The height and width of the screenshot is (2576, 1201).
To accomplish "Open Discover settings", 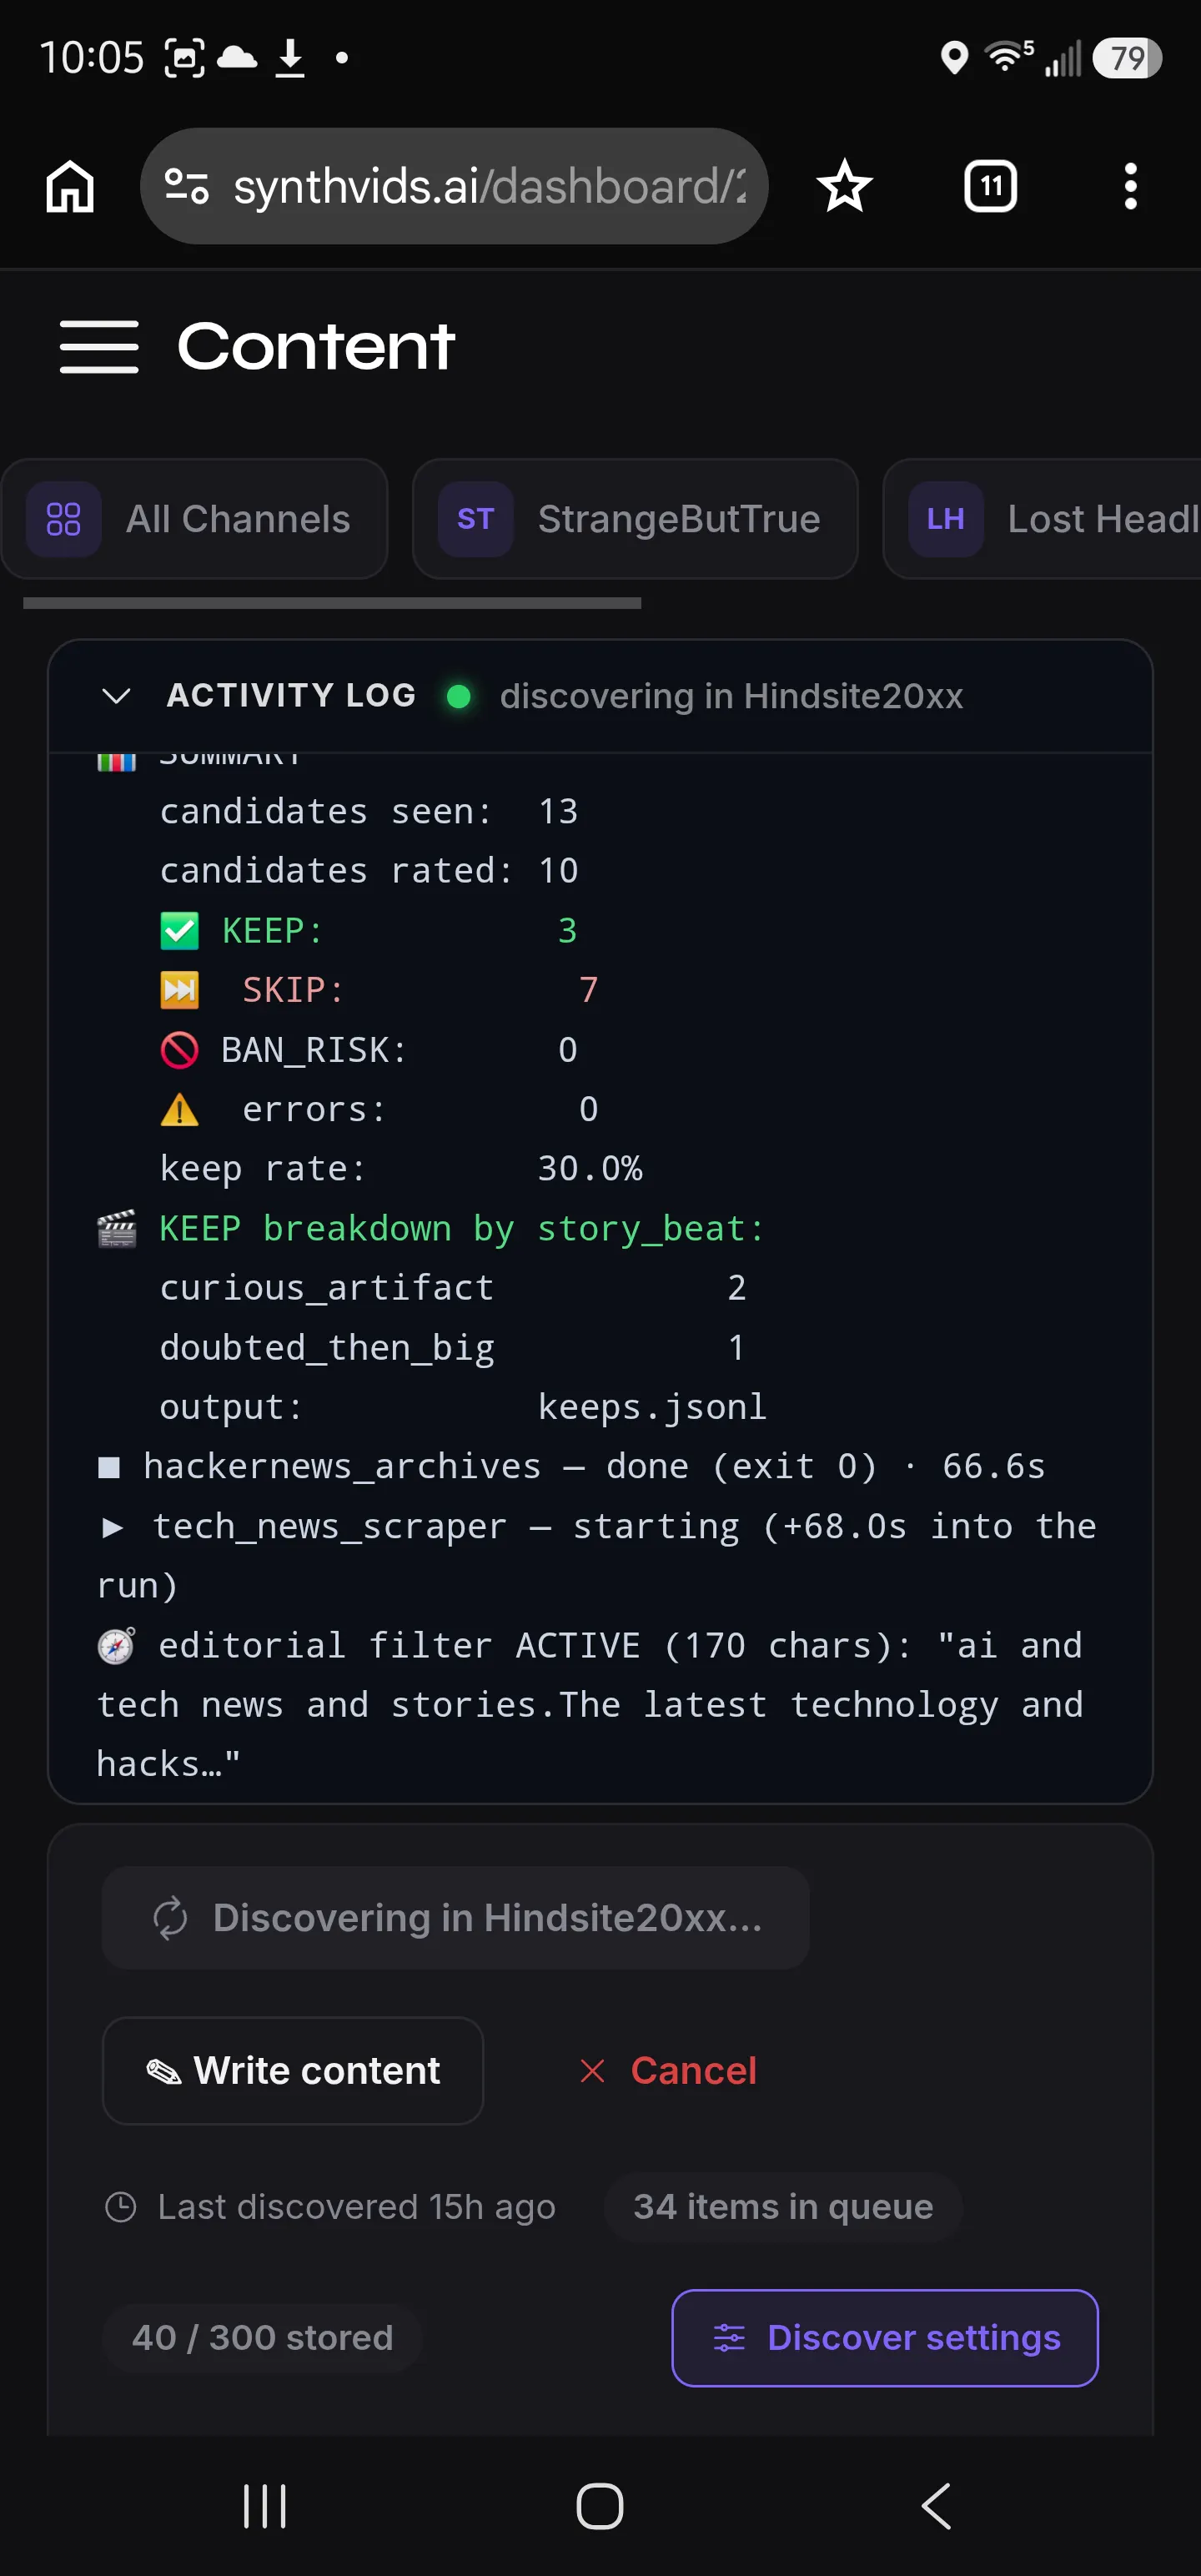I will pos(885,2338).
